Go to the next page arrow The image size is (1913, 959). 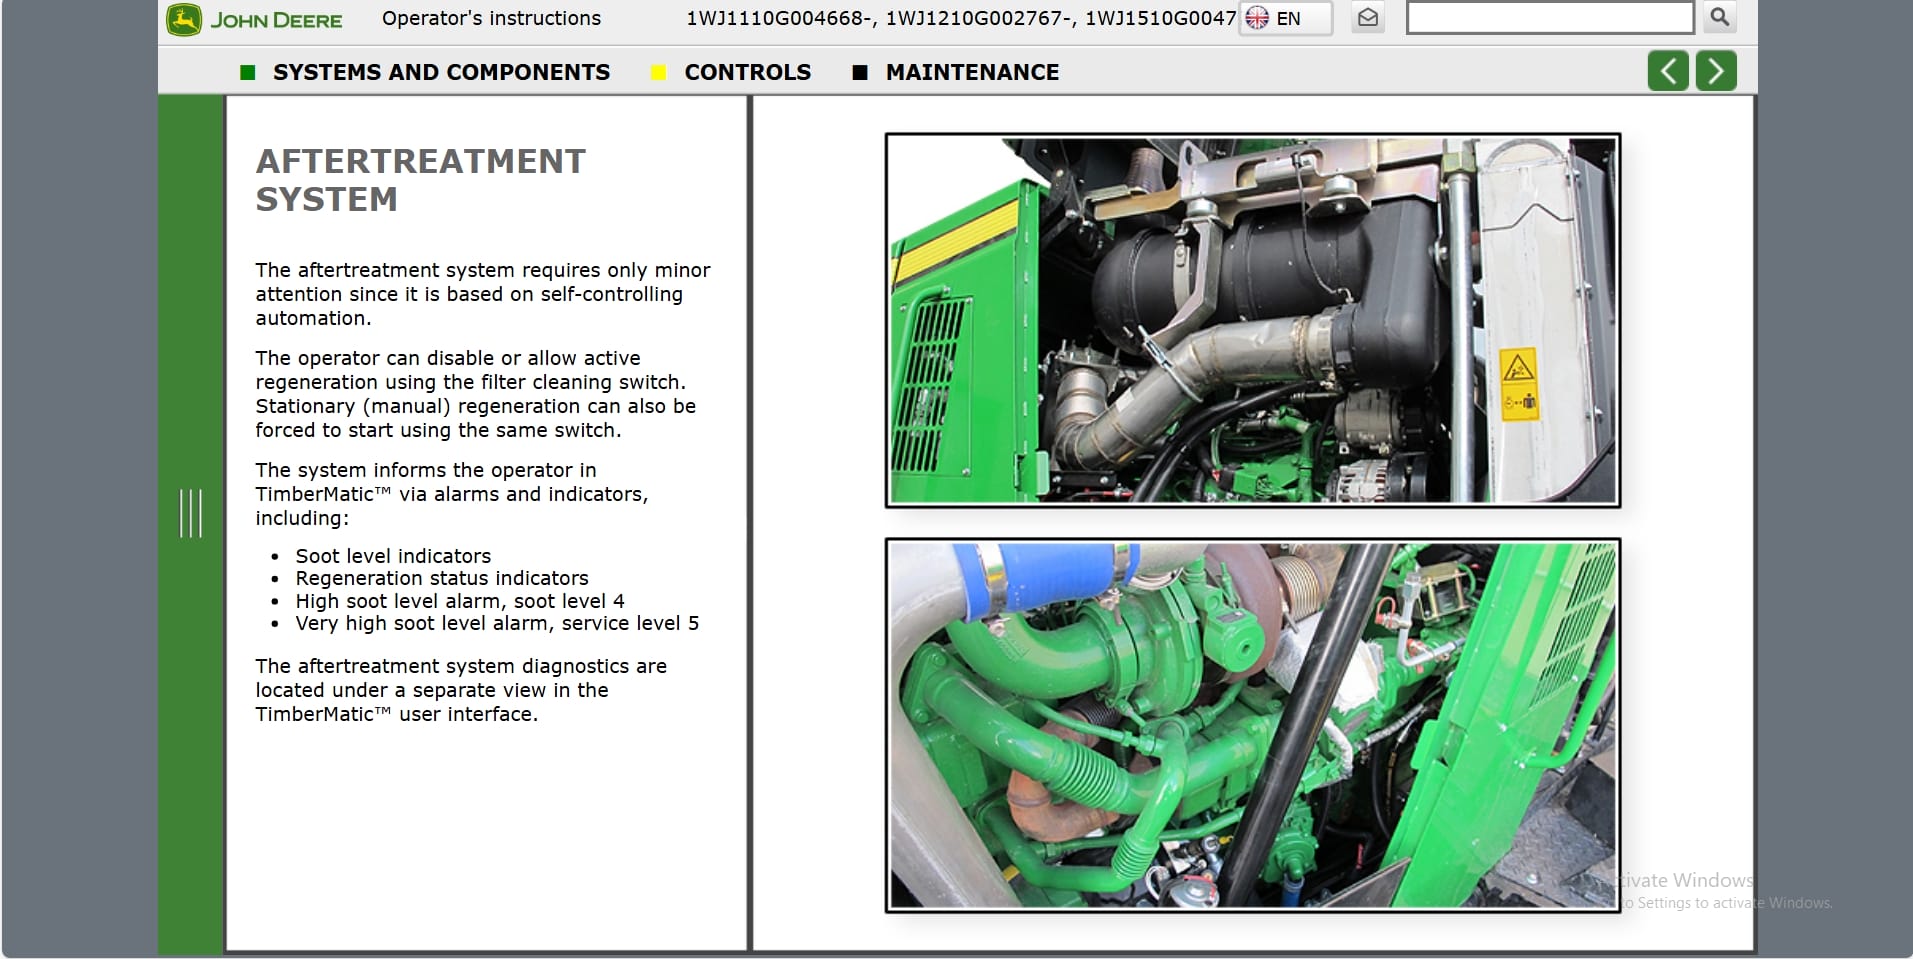[x=1716, y=71]
